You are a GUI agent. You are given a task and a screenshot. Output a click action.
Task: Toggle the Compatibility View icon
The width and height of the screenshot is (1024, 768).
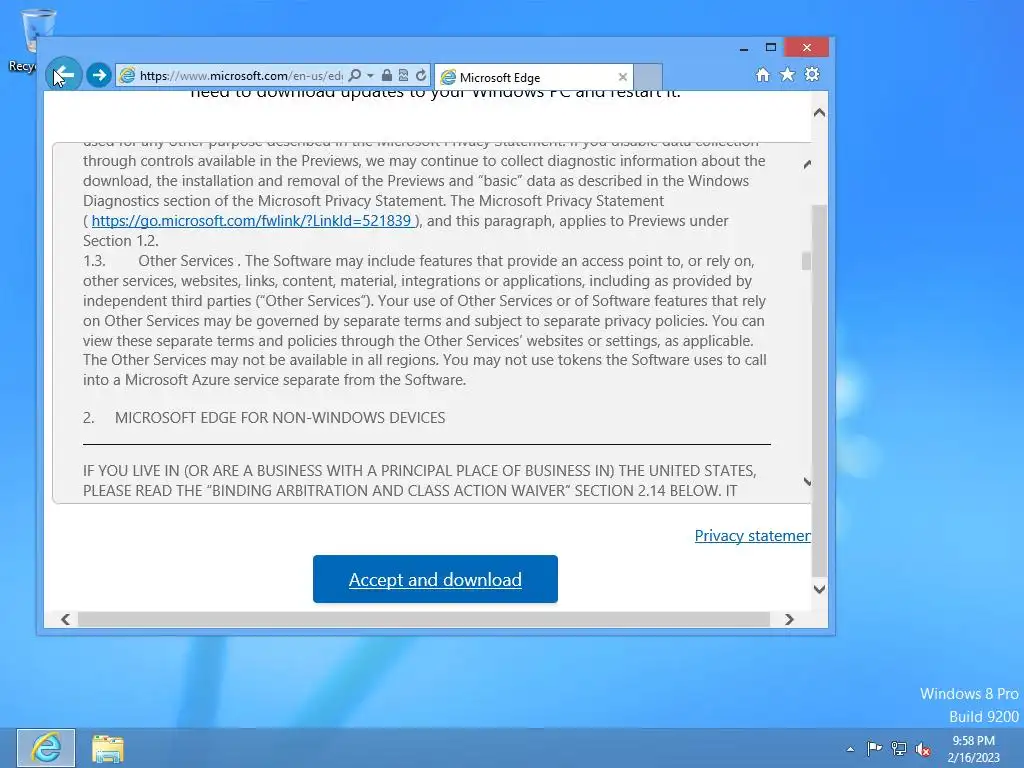pyautogui.click(x=404, y=75)
